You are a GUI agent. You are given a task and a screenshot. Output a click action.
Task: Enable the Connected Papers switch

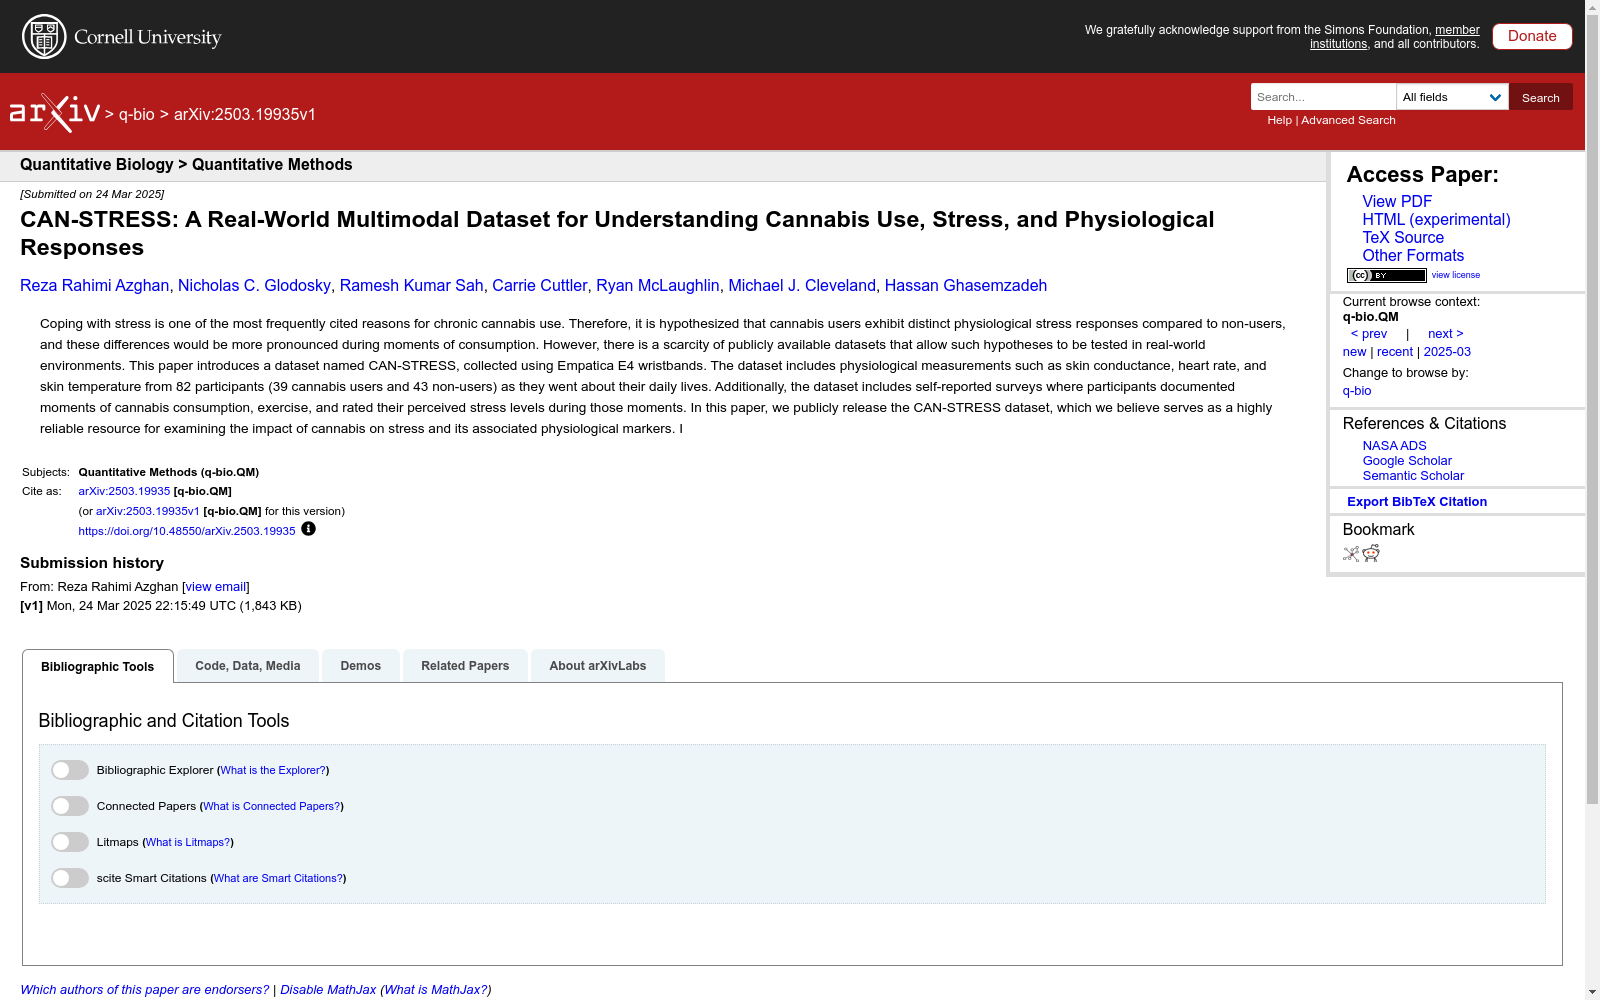pyautogui.click(x=70, y=806)
